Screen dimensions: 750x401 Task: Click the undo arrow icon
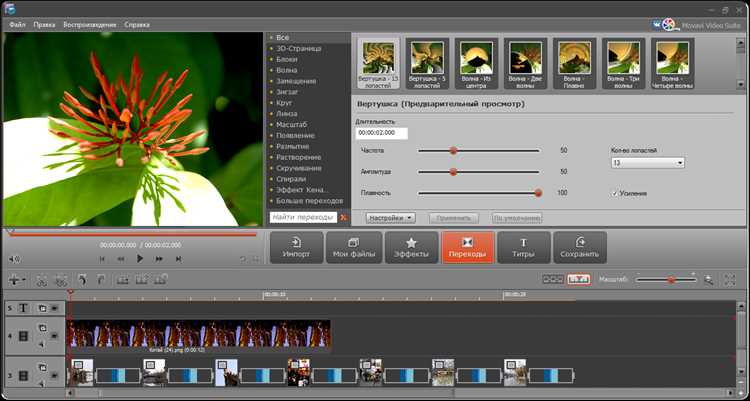coord(82,280)
